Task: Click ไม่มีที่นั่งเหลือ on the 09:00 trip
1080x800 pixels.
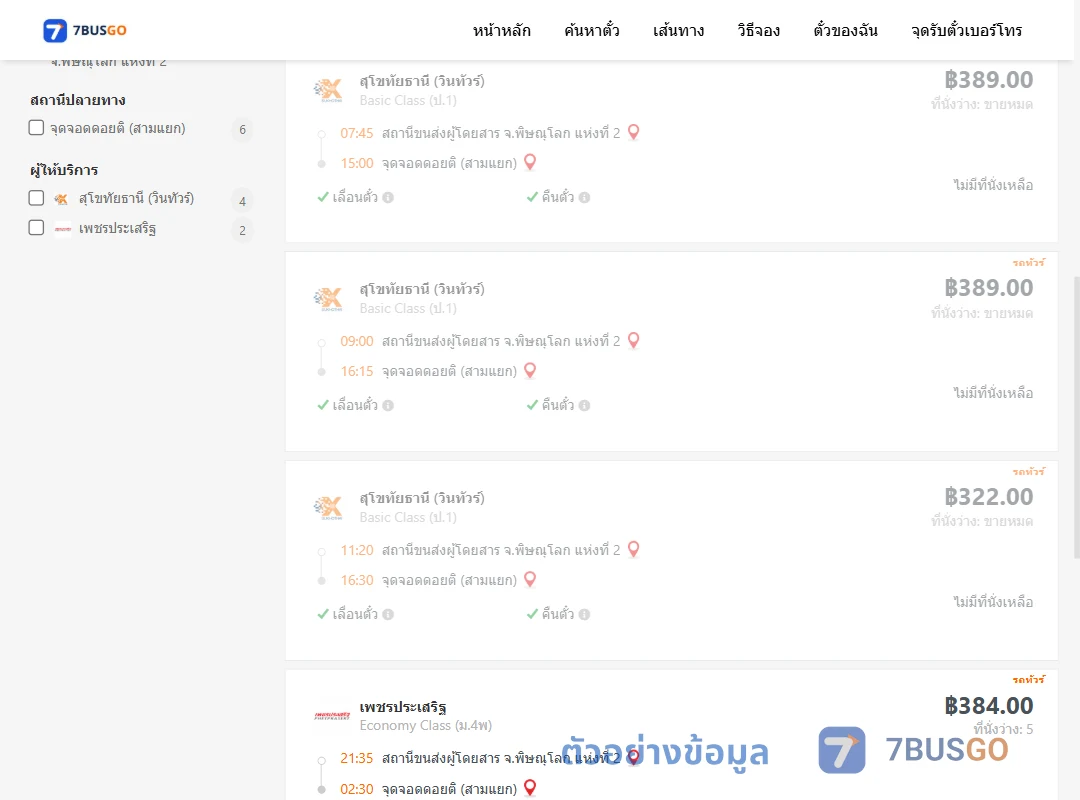Action: coord(993,393)
